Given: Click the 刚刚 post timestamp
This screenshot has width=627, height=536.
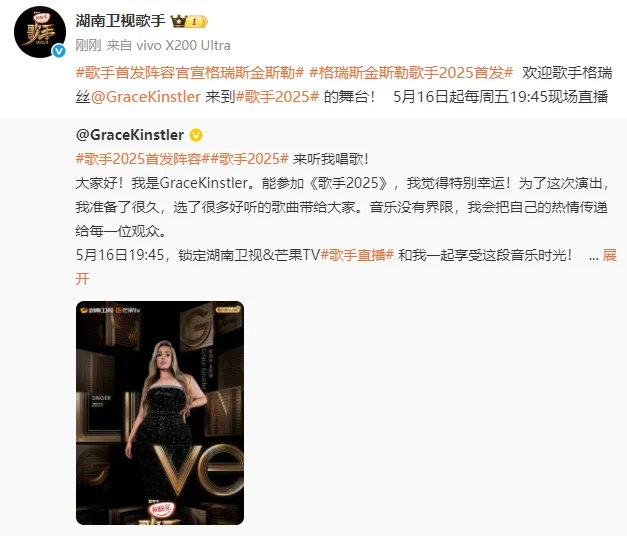Looking at the screenshot, I should pos(88,45).
